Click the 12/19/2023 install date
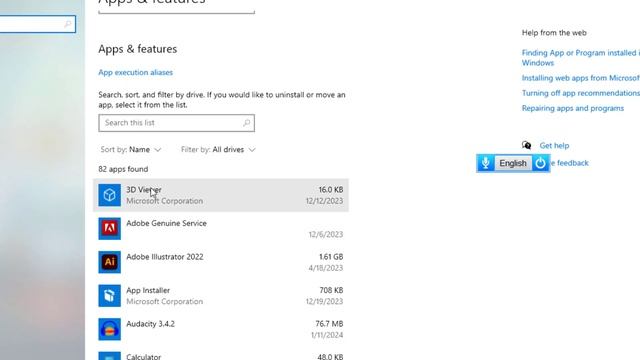 coord(324,301)
